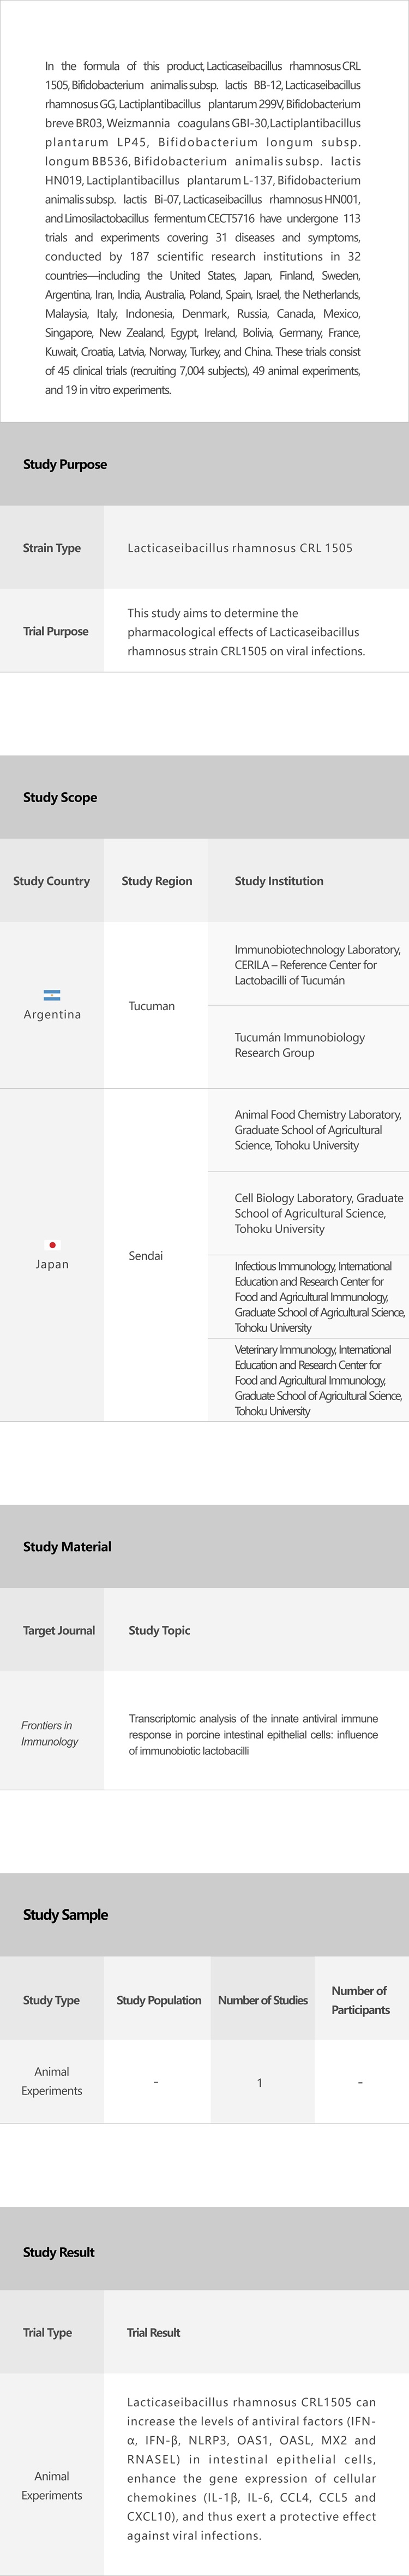The height and width of the screenshot is (2576, 409).
Task: Click the Transcriptomic analysis study topic text
Action: tap(253, 1734)
